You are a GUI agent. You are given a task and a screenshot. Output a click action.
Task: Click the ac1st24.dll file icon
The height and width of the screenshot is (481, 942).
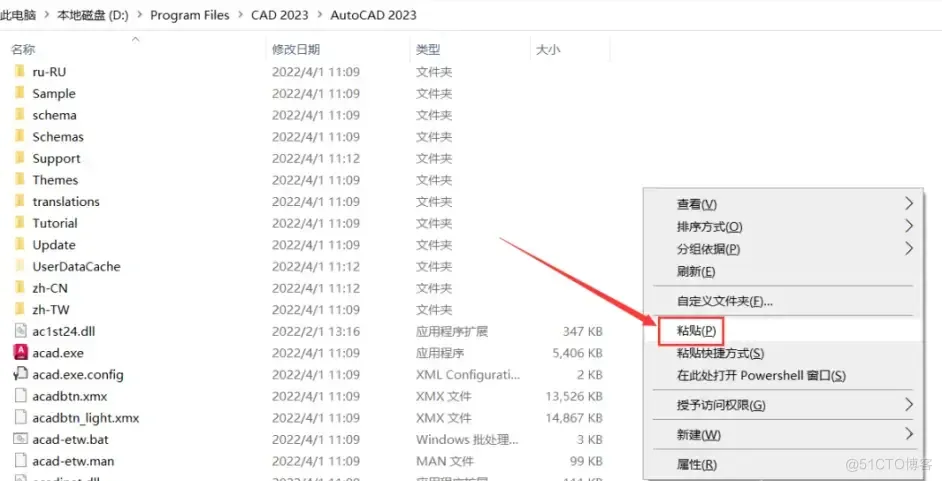(20, 331)
